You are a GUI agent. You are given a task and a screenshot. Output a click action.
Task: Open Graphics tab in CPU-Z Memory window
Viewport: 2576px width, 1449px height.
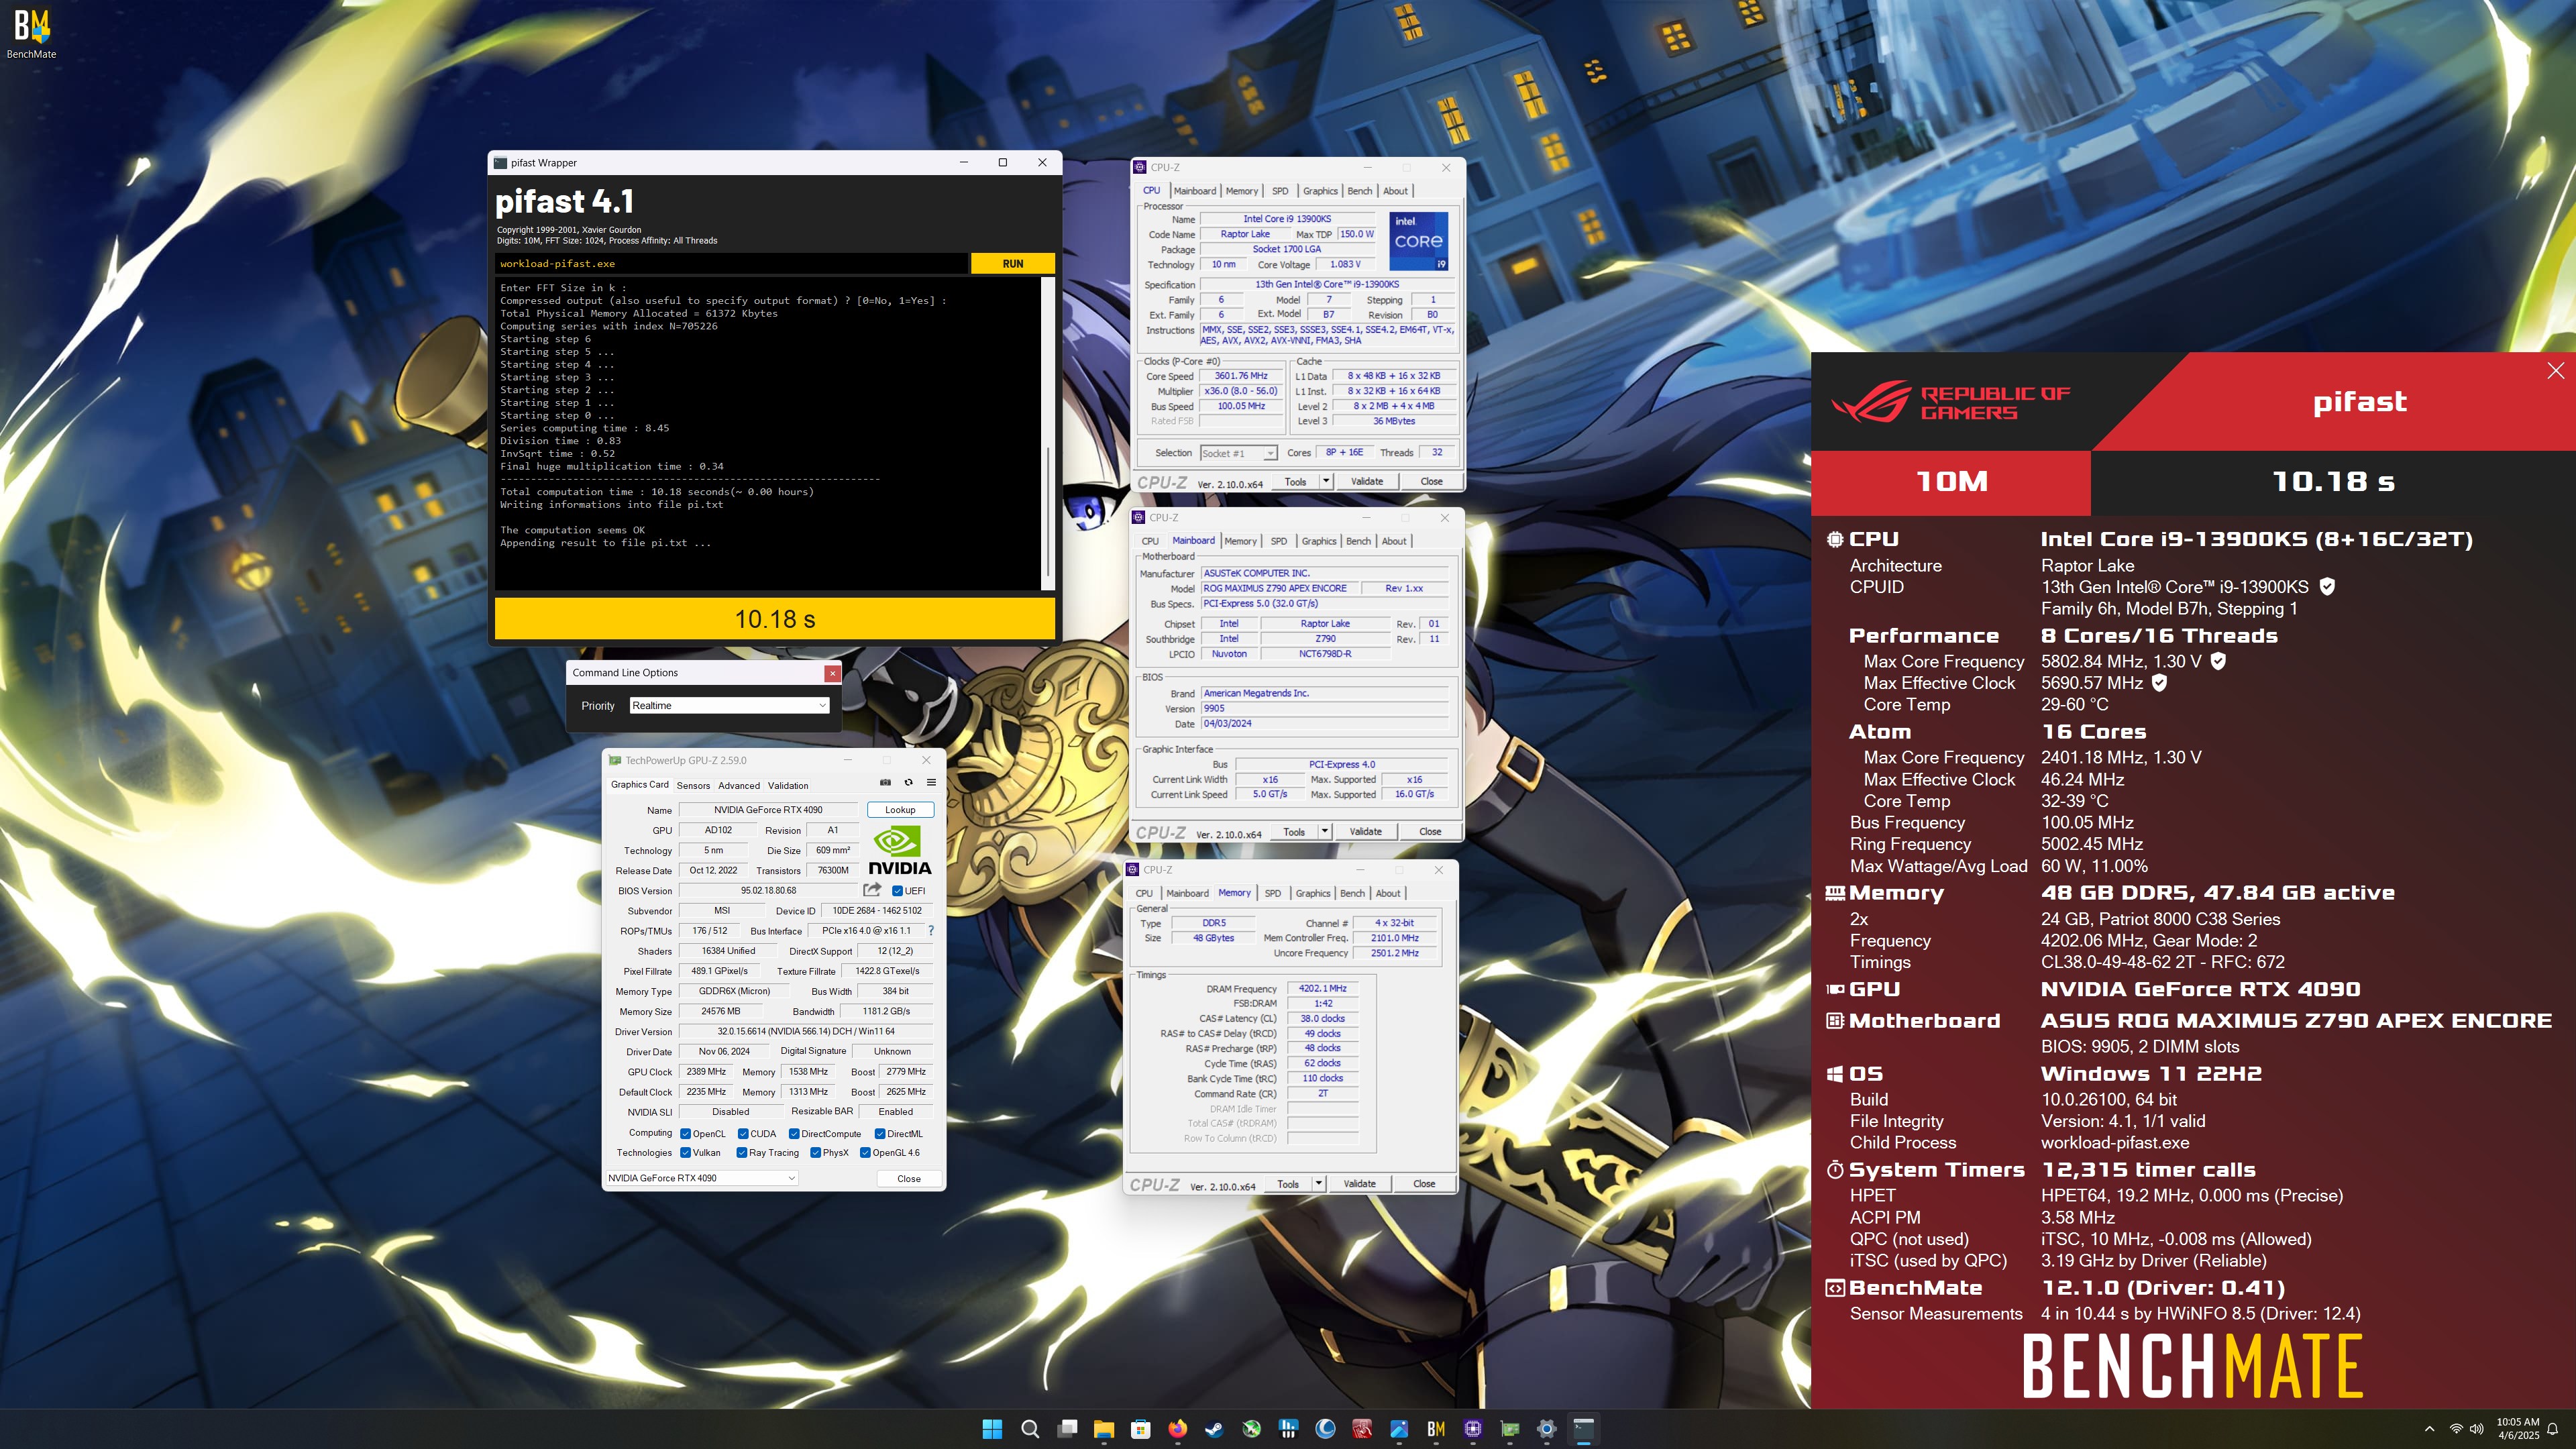(1313, 893)
